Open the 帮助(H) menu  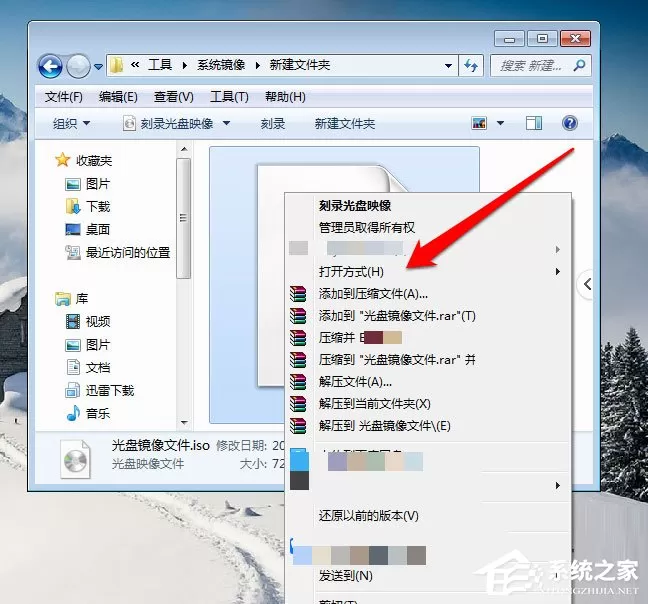tap(285, 97)
